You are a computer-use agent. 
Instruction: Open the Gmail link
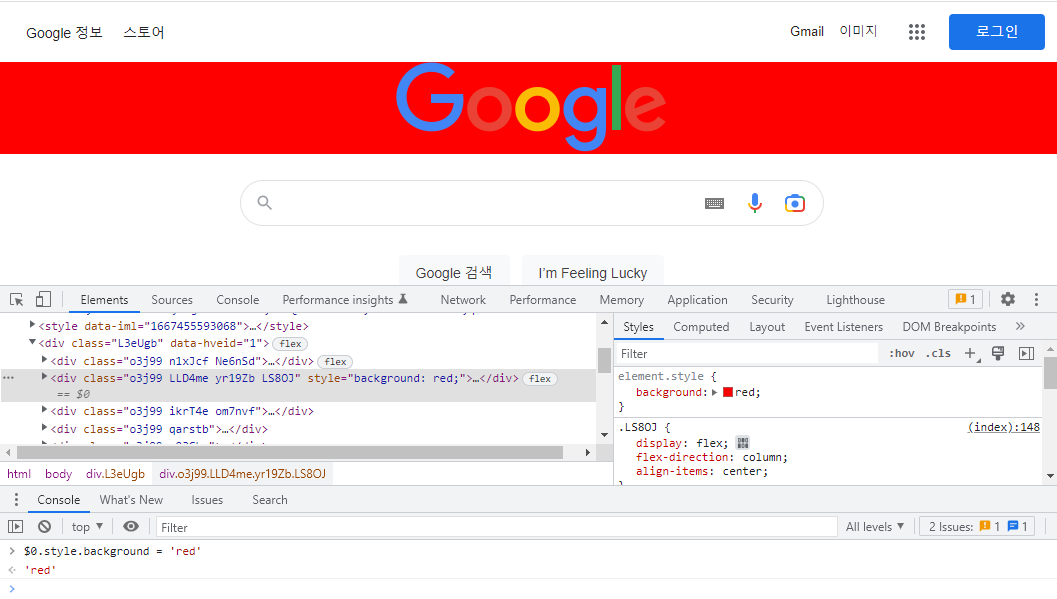(x=807, y=32)
